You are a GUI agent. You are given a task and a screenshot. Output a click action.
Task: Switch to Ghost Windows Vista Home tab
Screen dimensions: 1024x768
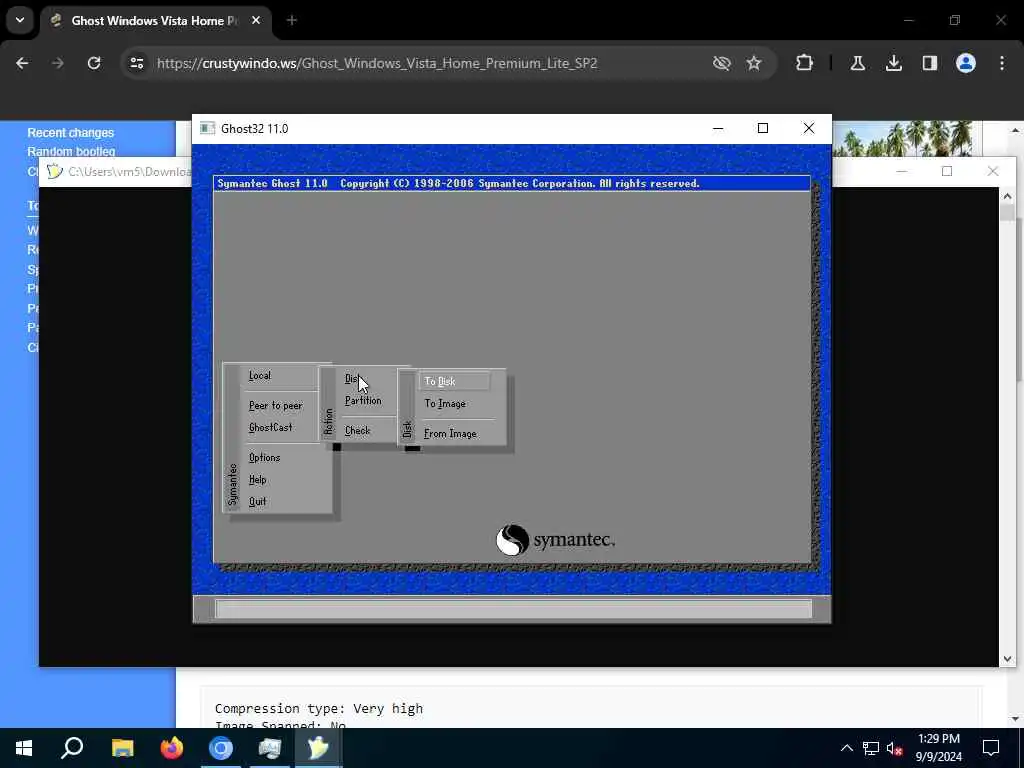(x=157, y=21)
